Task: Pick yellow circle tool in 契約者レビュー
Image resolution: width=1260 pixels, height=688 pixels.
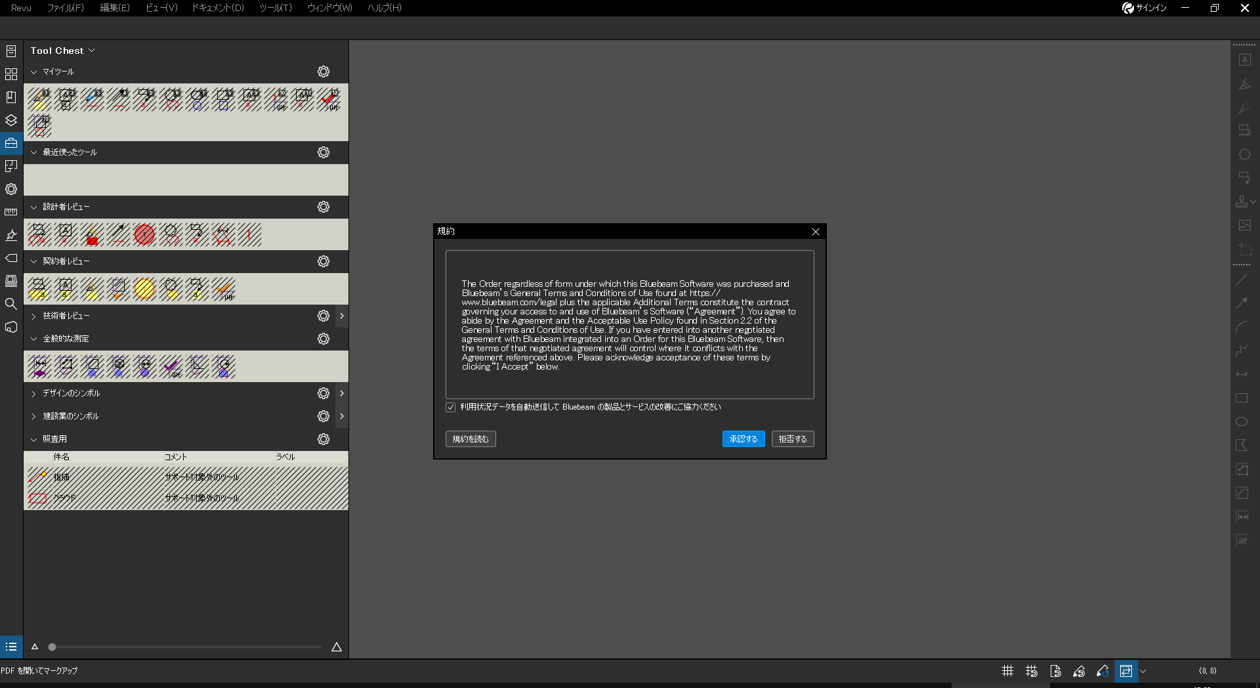Action: [144, 289]
